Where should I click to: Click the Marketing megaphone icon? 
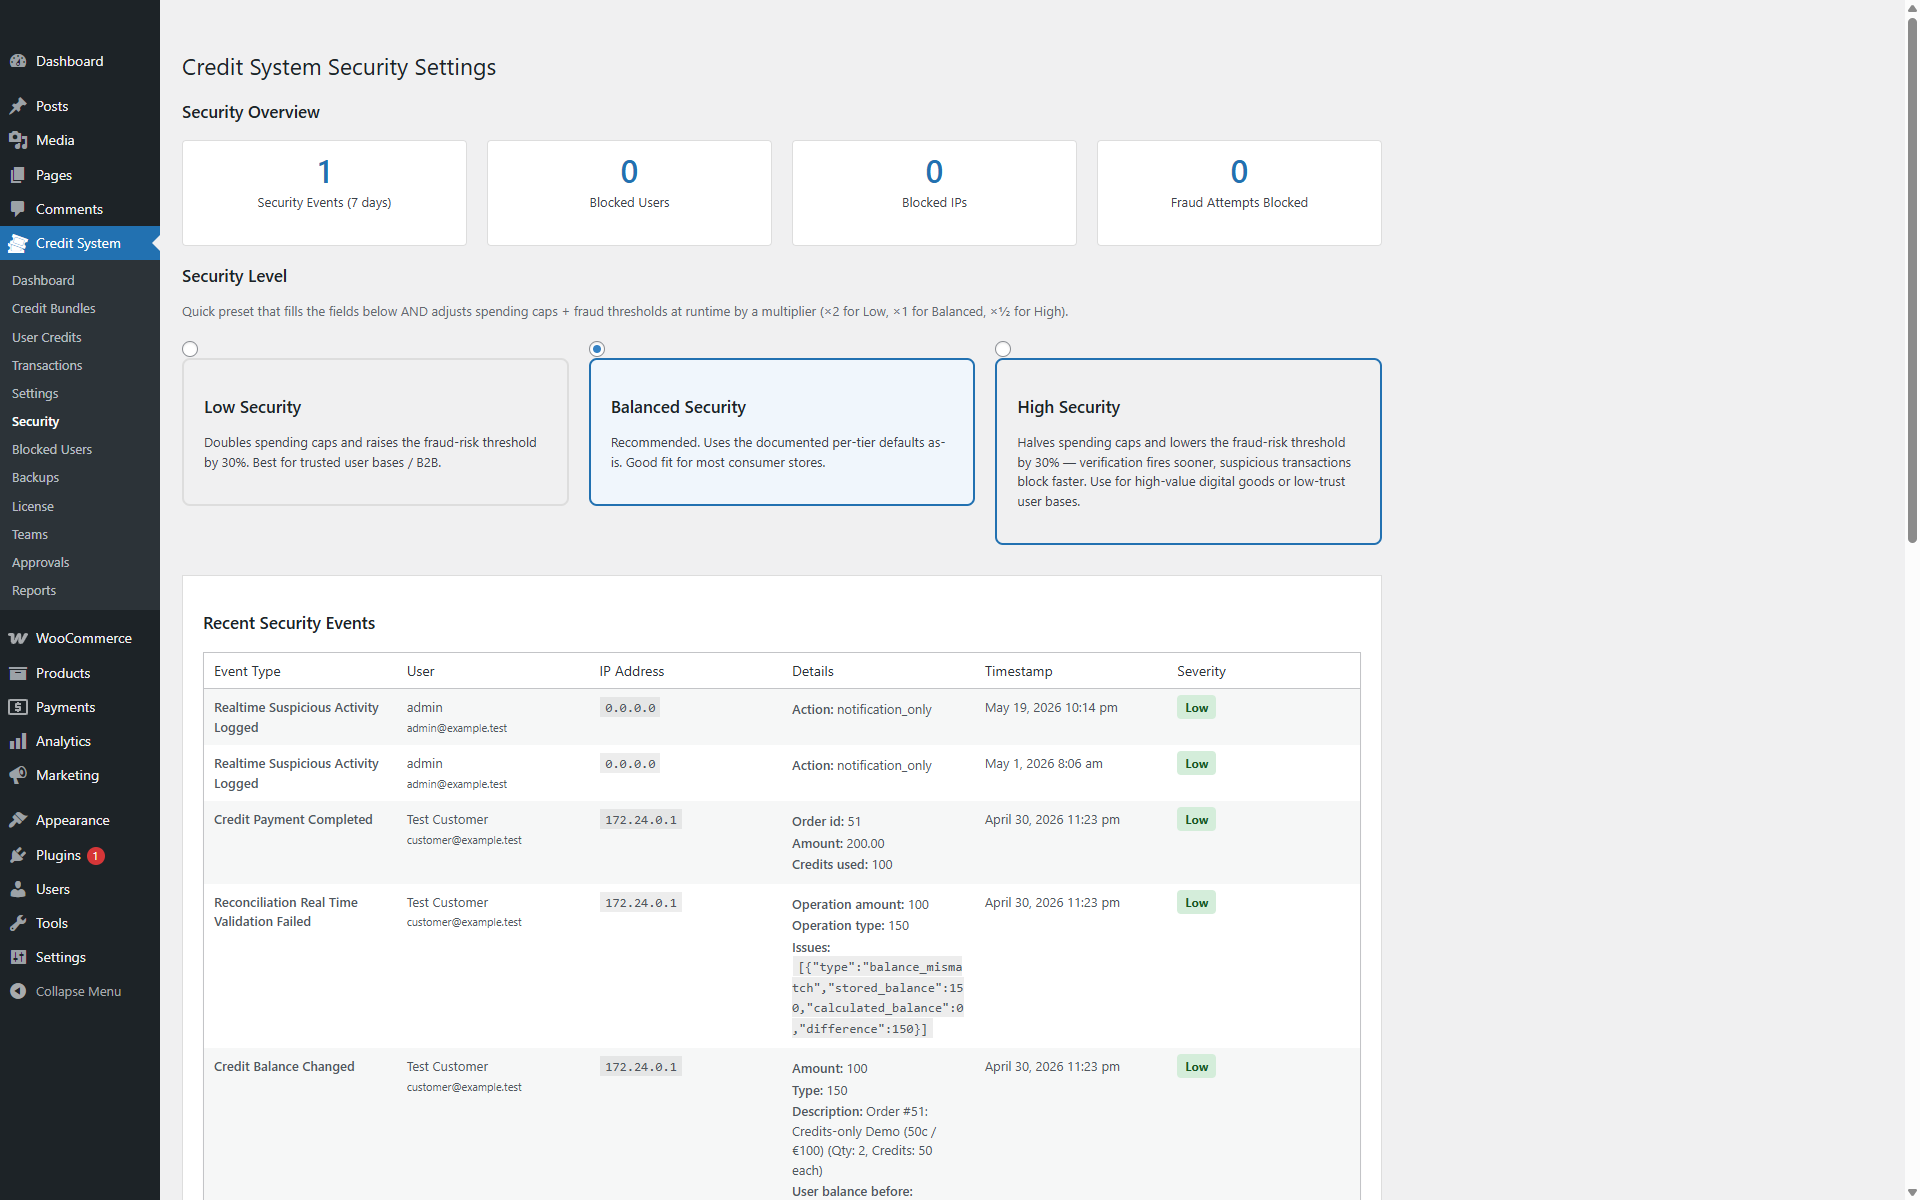(x=18, y=775)
